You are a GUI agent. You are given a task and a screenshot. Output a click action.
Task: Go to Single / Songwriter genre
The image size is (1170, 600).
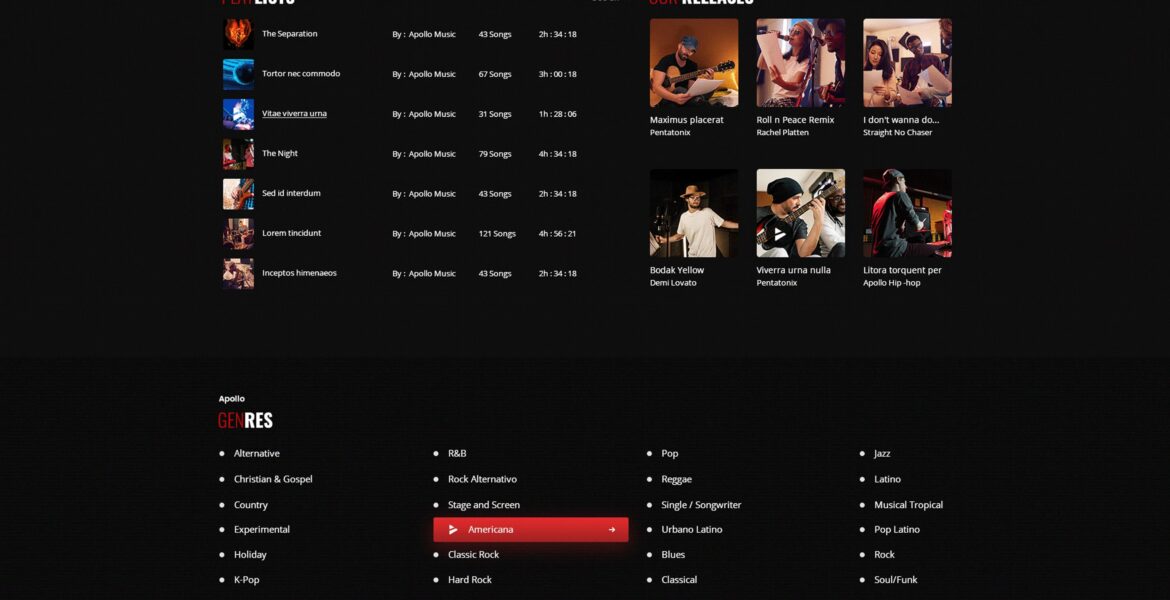(701, 505)
